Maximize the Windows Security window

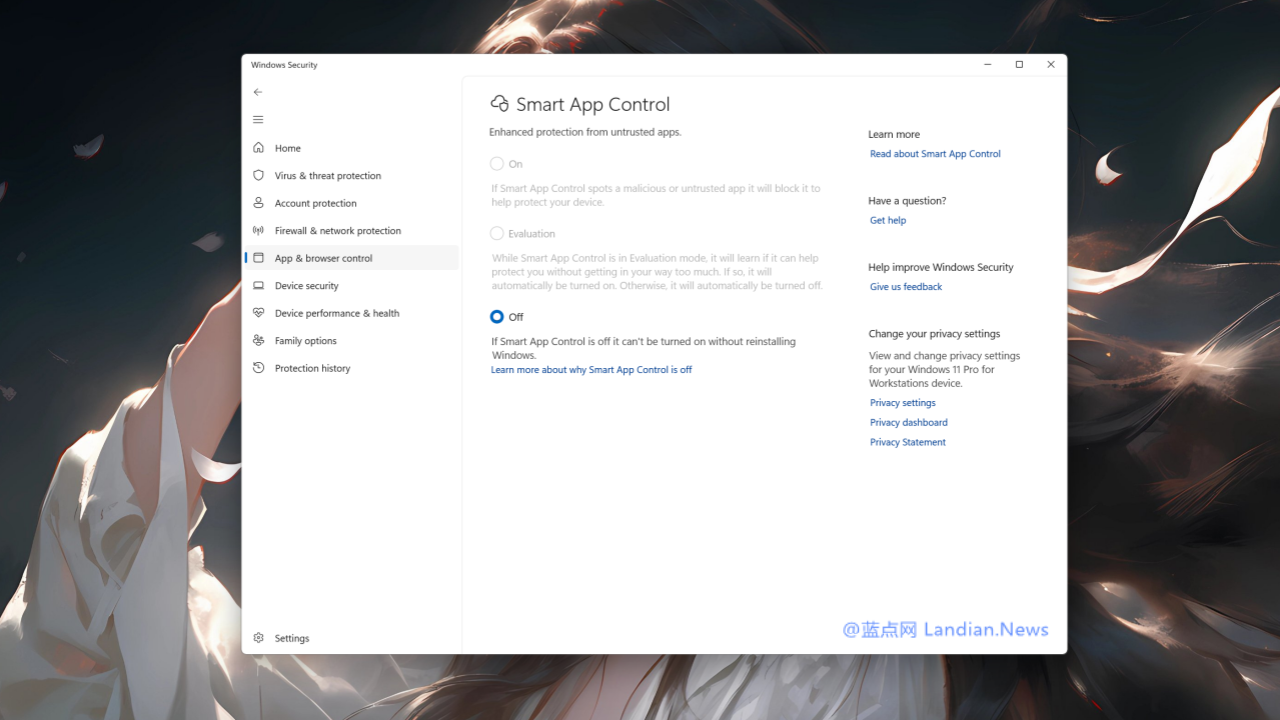pos(1019,65)
